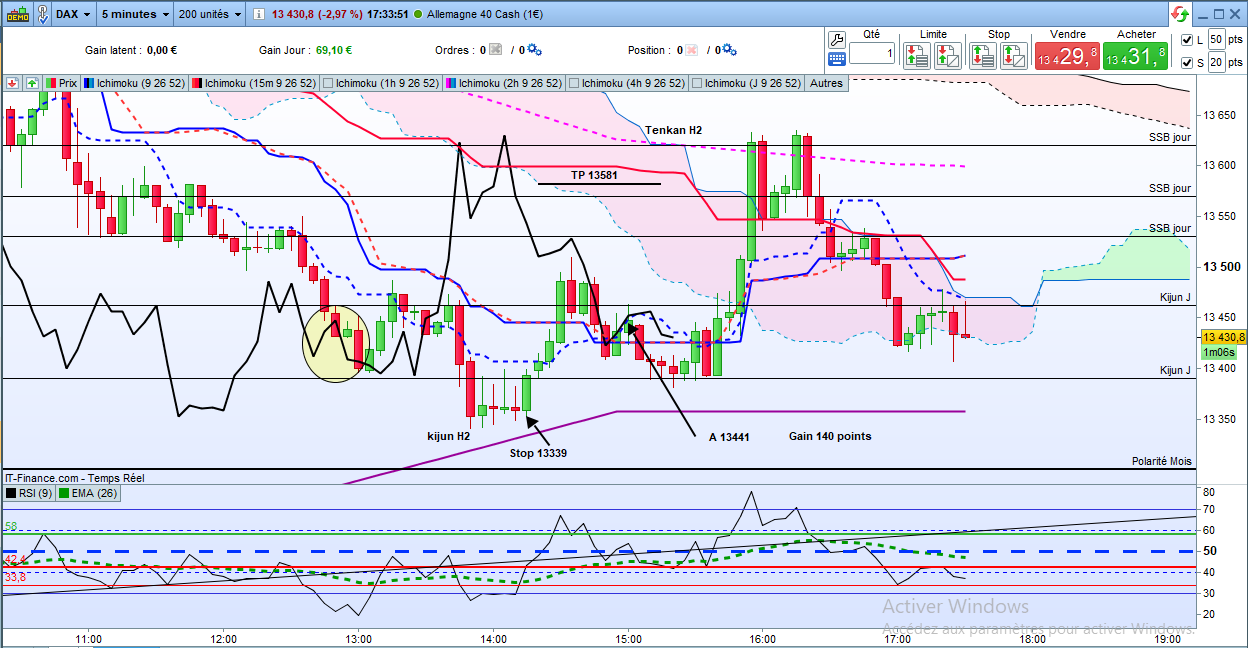Select the Prix indicator tab

tap(62, 84)
